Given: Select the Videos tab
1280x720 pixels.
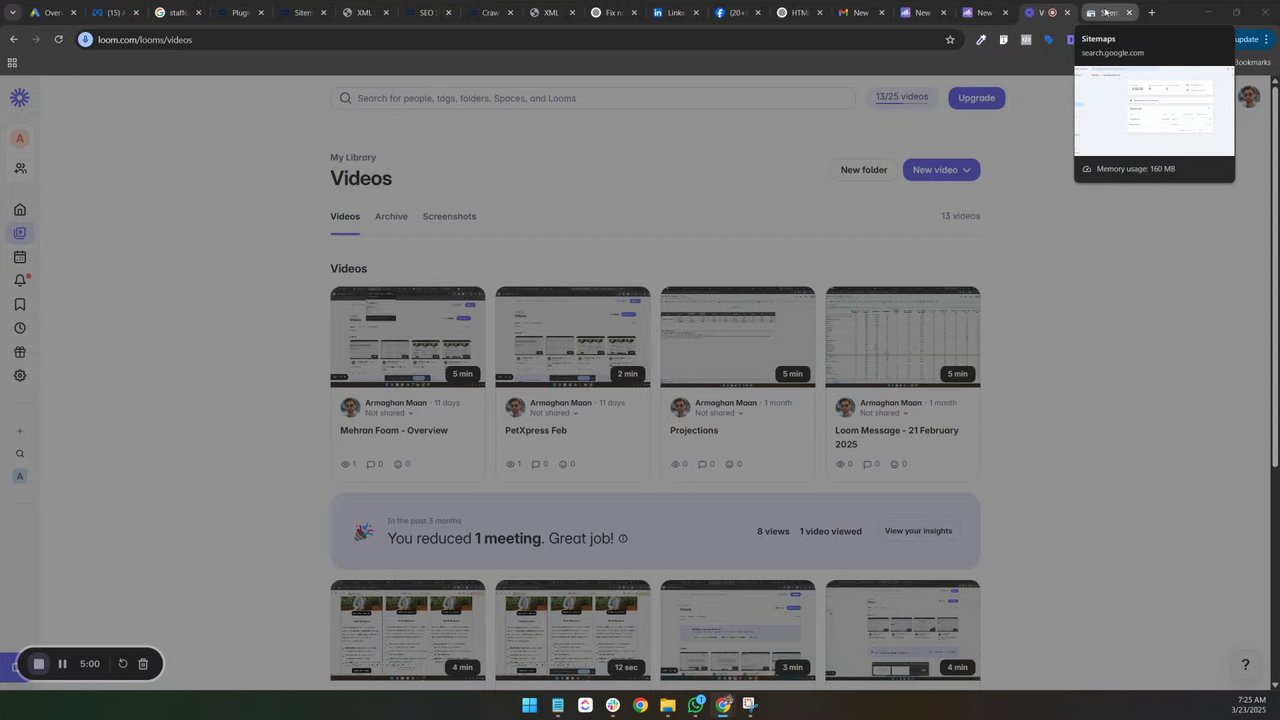Looking at the screenshot, I should coord(345,217).
